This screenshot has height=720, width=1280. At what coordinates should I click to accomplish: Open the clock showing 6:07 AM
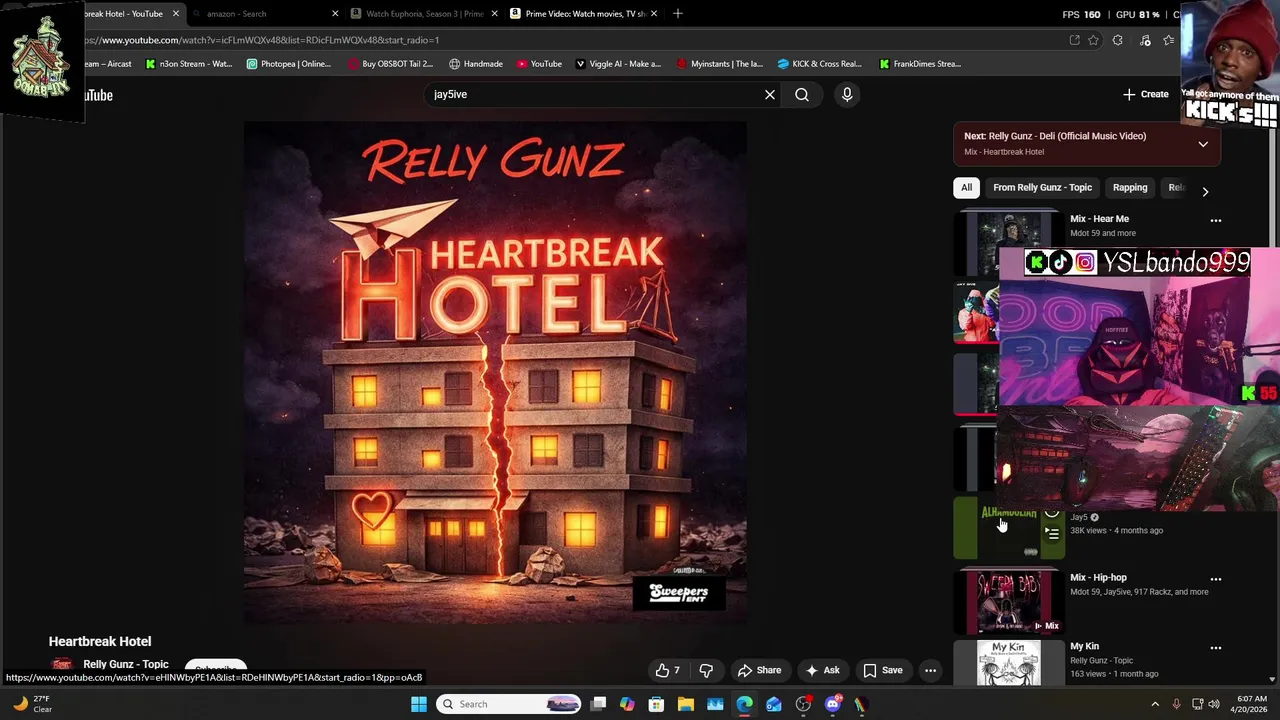1251,704
